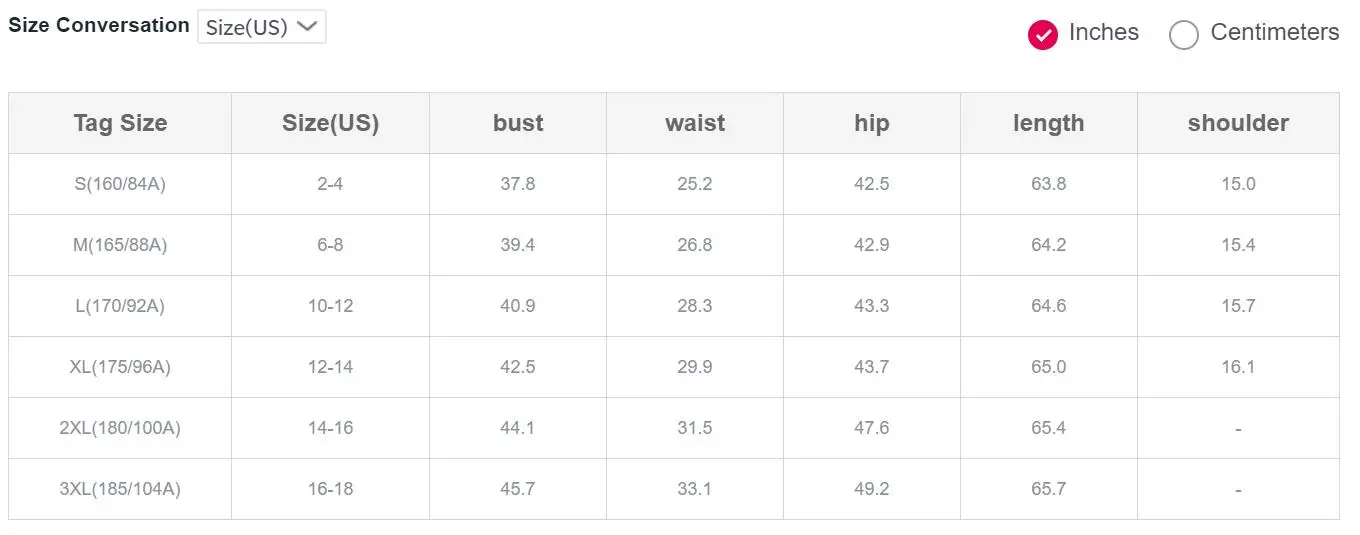Click the waist column header
Image resolution: width=1360 pixels, height=535 pixels.
695,123
